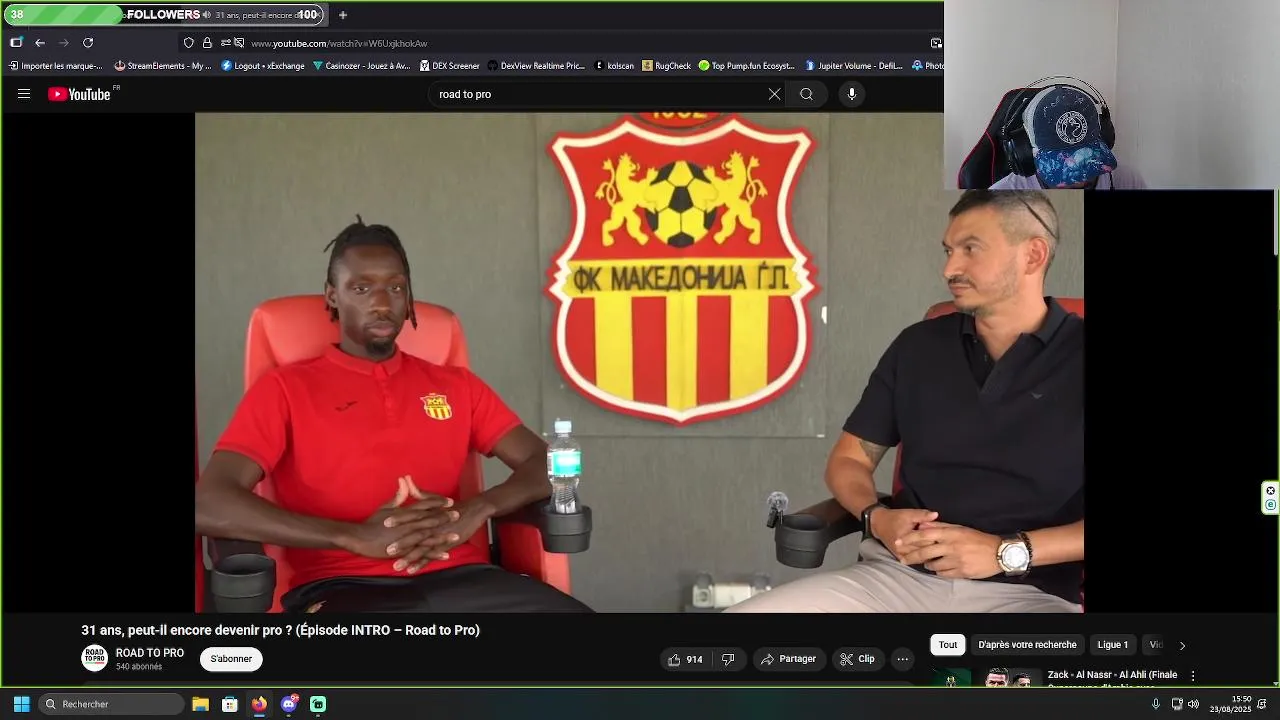Open the StreamElements bookmark
Image resolution: width=1280 pixels, height=720 pixels.
click(163, 66)
